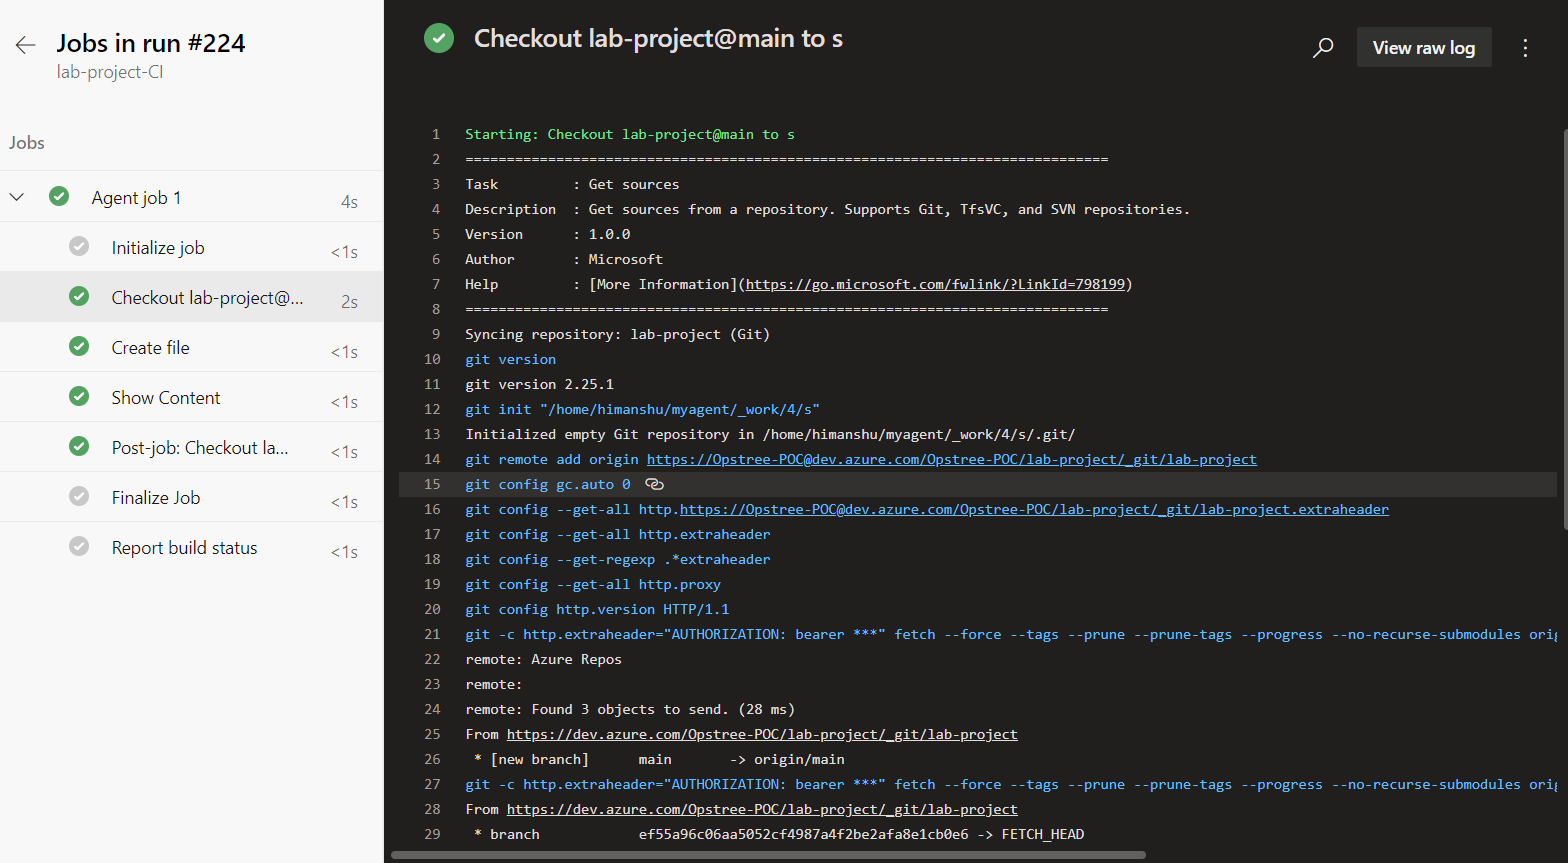Viewport: 1568px width, 863px height.
Task: Click 'Task : Get sources' log line
Action: click(572, 184)
